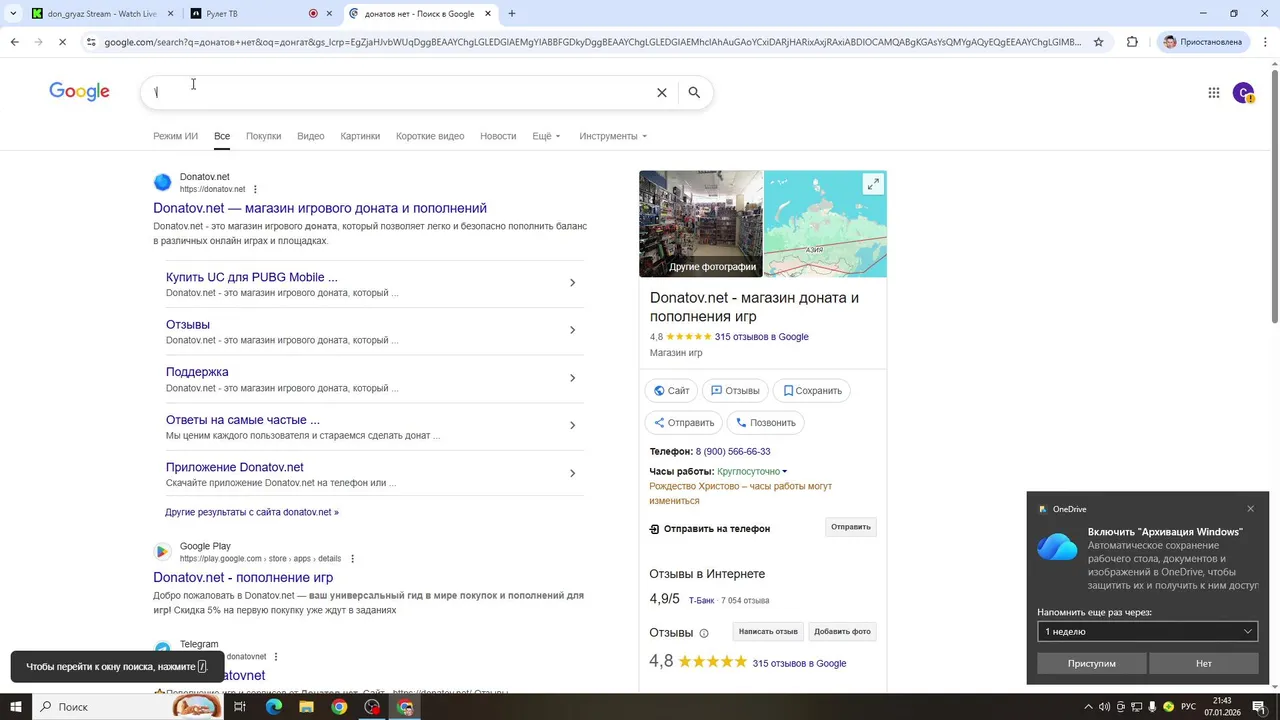
Task: Stop page loading with the X button
Action: tap(62, 42)
